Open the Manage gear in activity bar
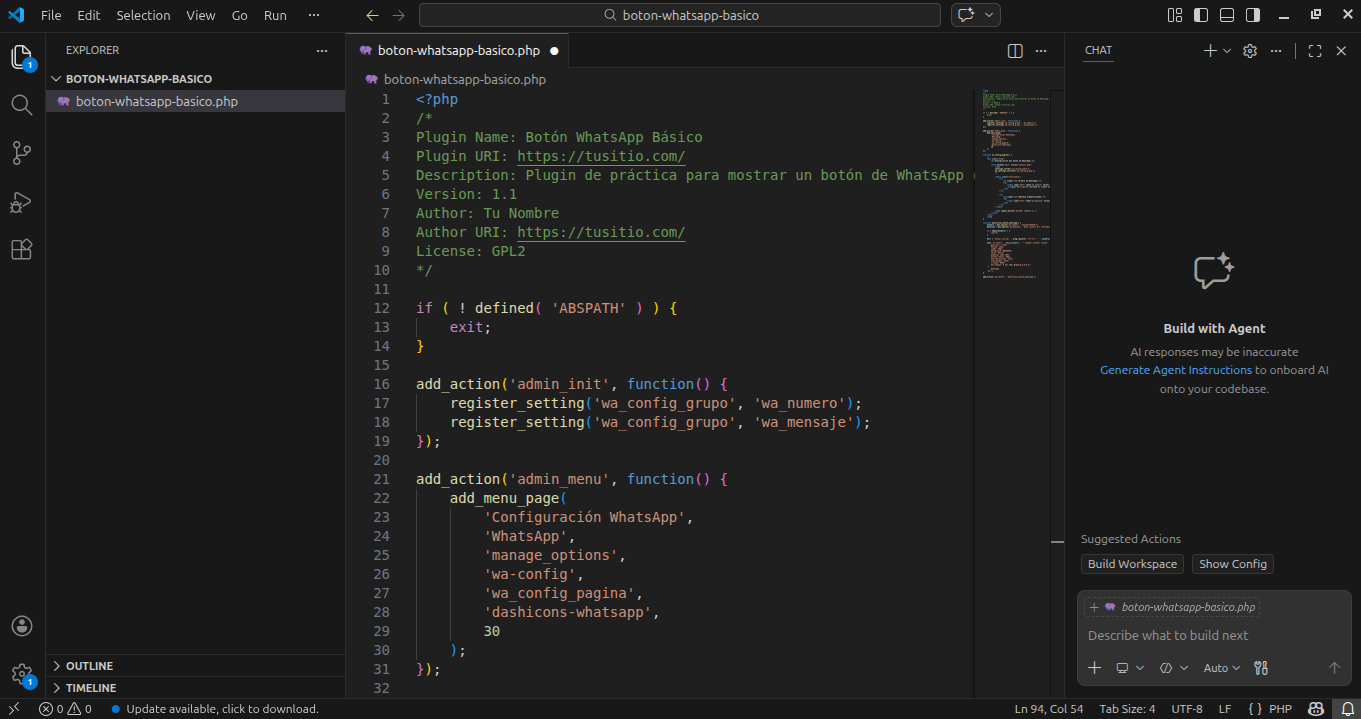Screen dimensions: 1361x719 pyautogui.click(x=22, y=674)
